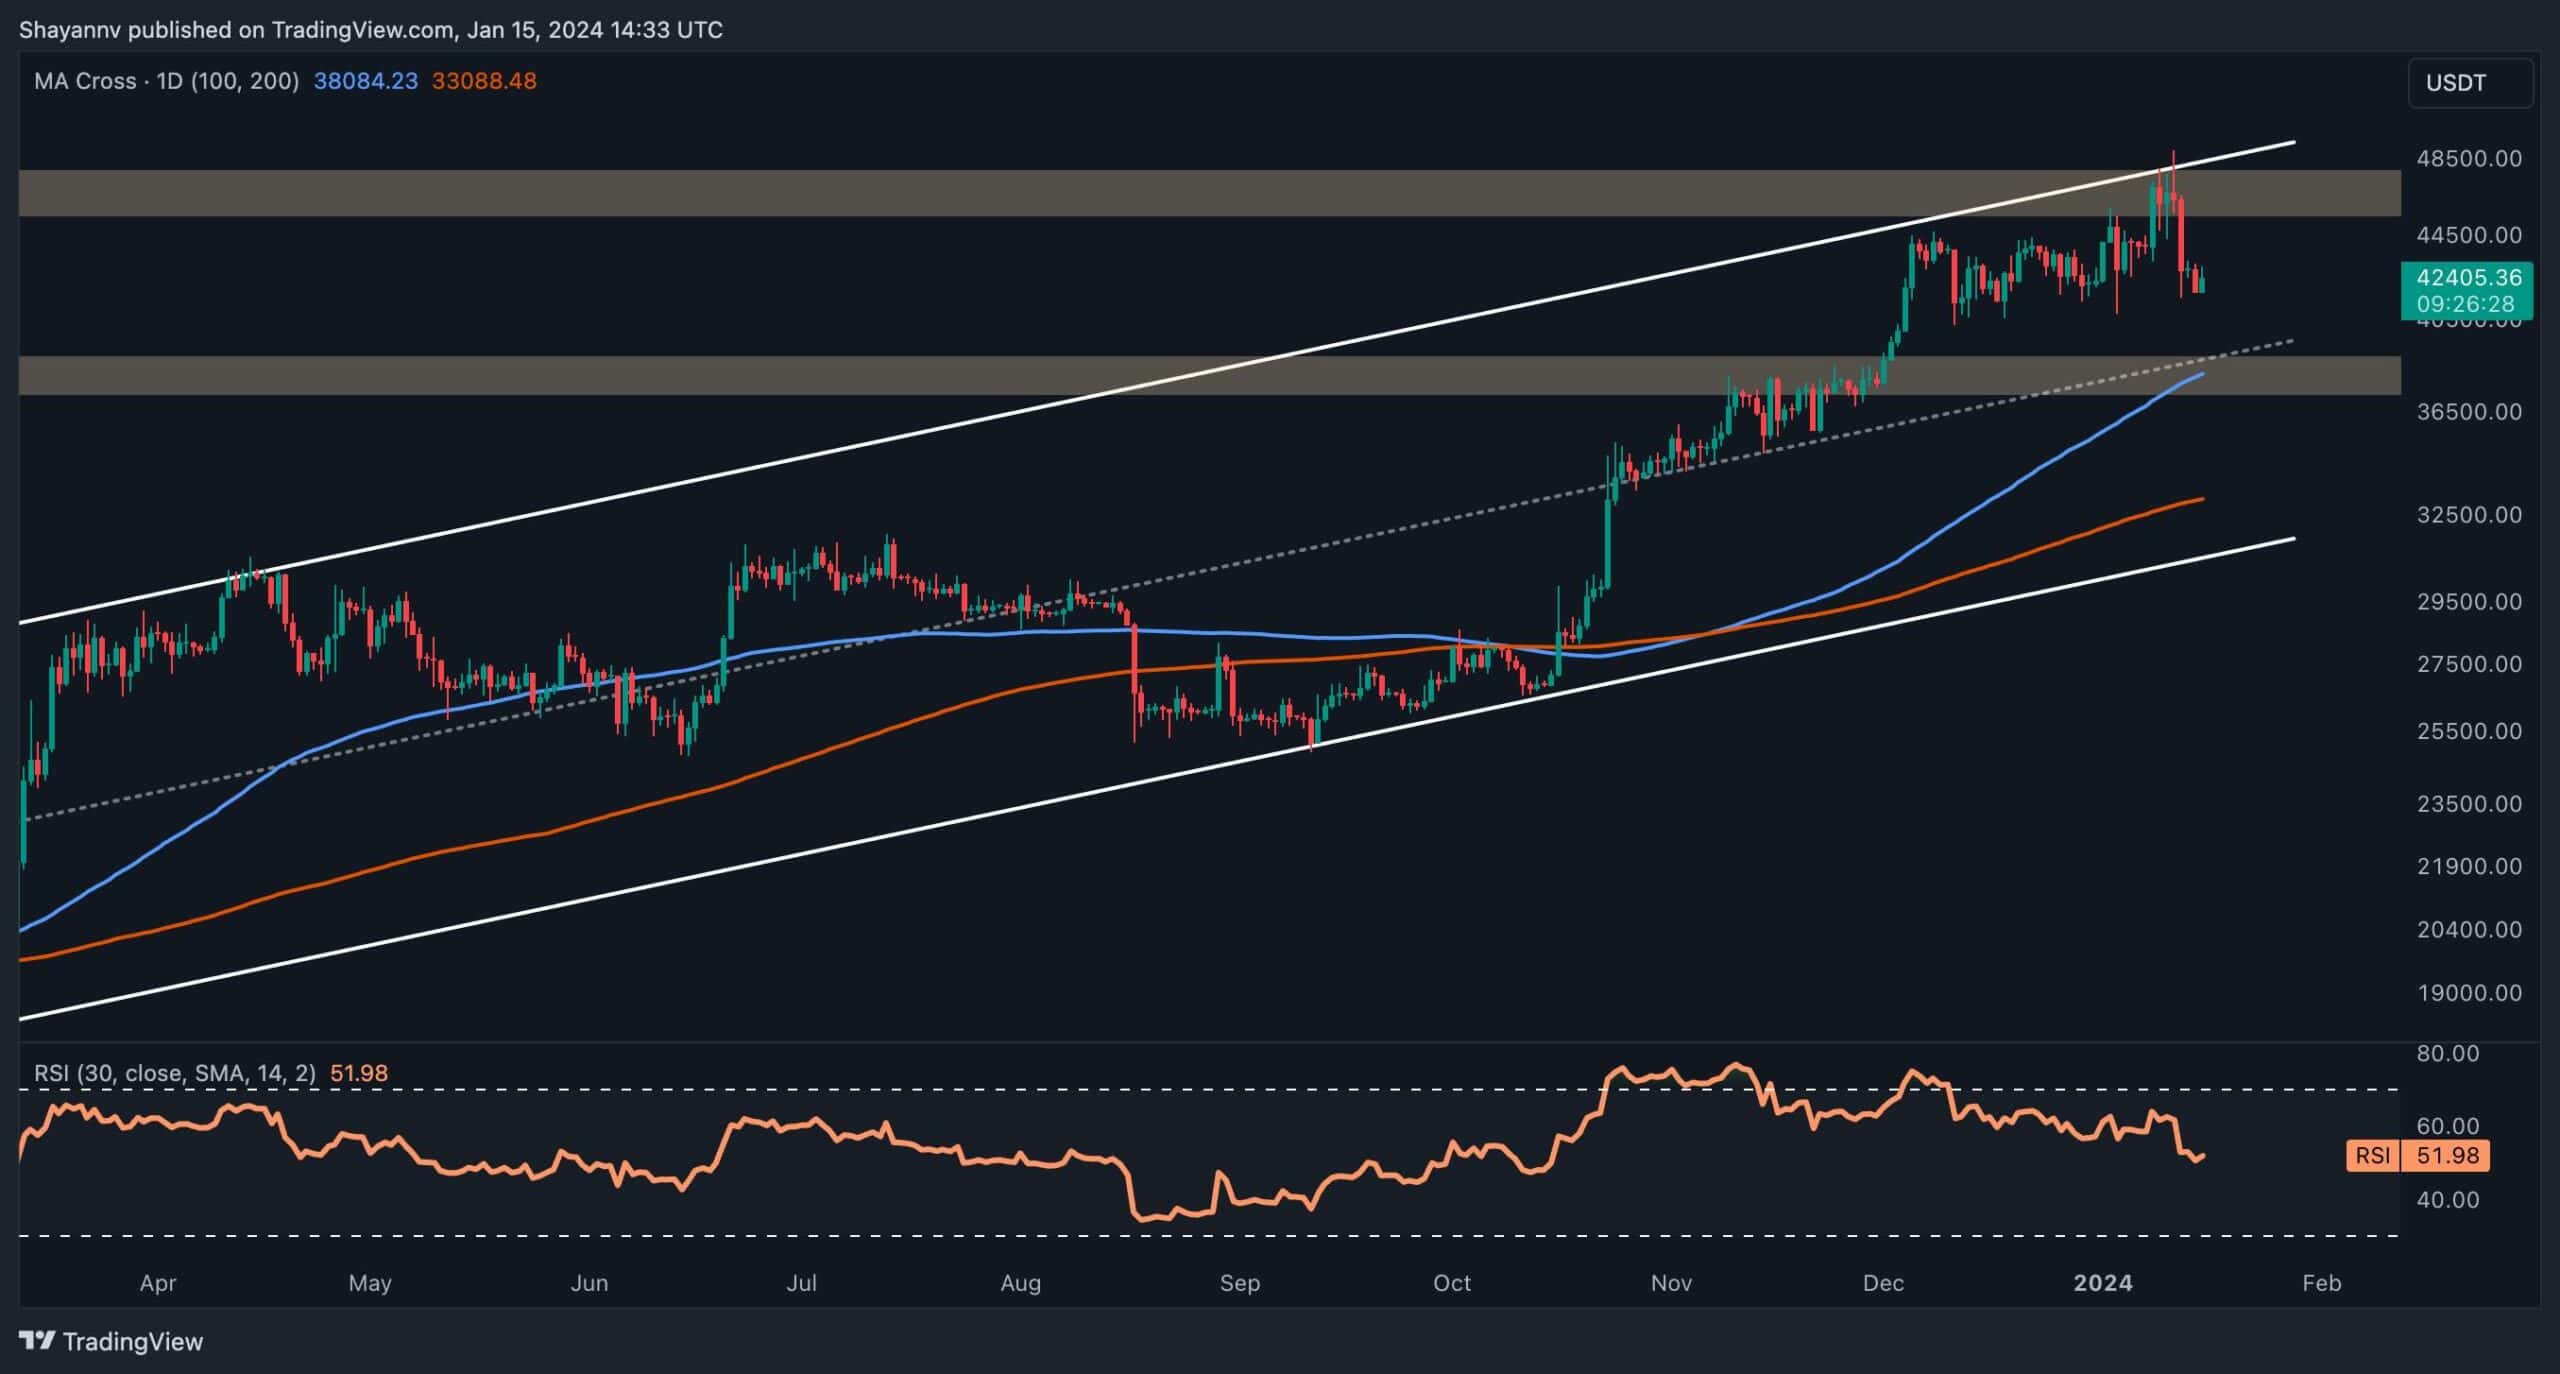Click the 25500.00 price axis label
Viewport: 2560px width, 1374px height.
2468,731
